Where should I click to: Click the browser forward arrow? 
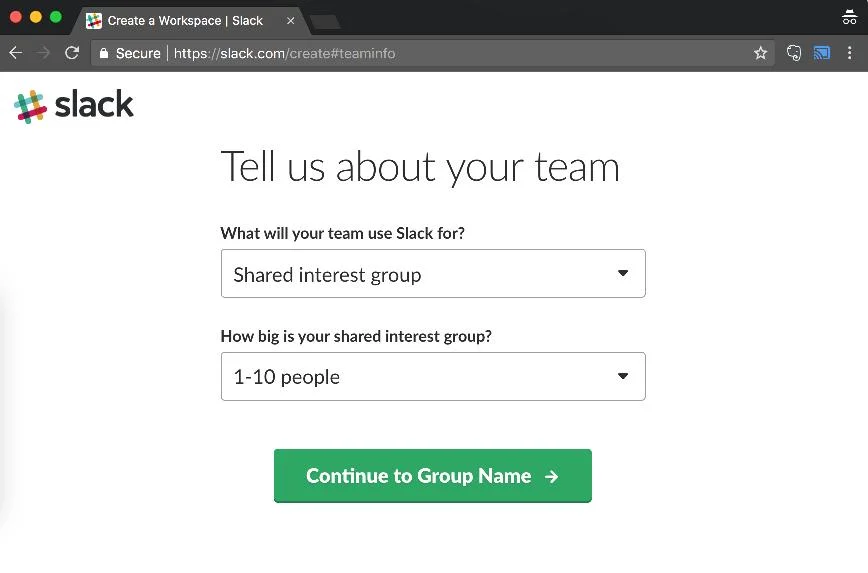(x=43, y=53)
